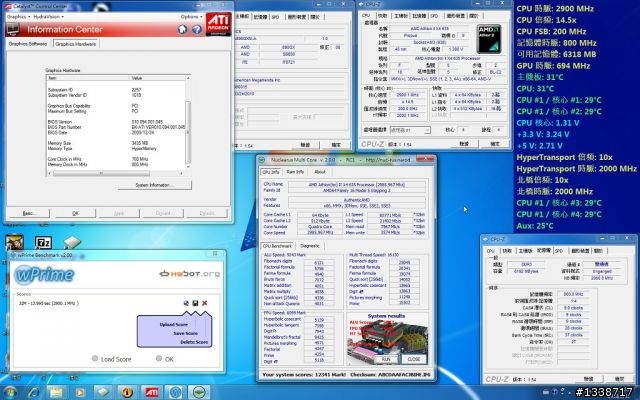This screenshot has height=400, width=640.
Task: Click the System Information button
Action: coord(154,185)
